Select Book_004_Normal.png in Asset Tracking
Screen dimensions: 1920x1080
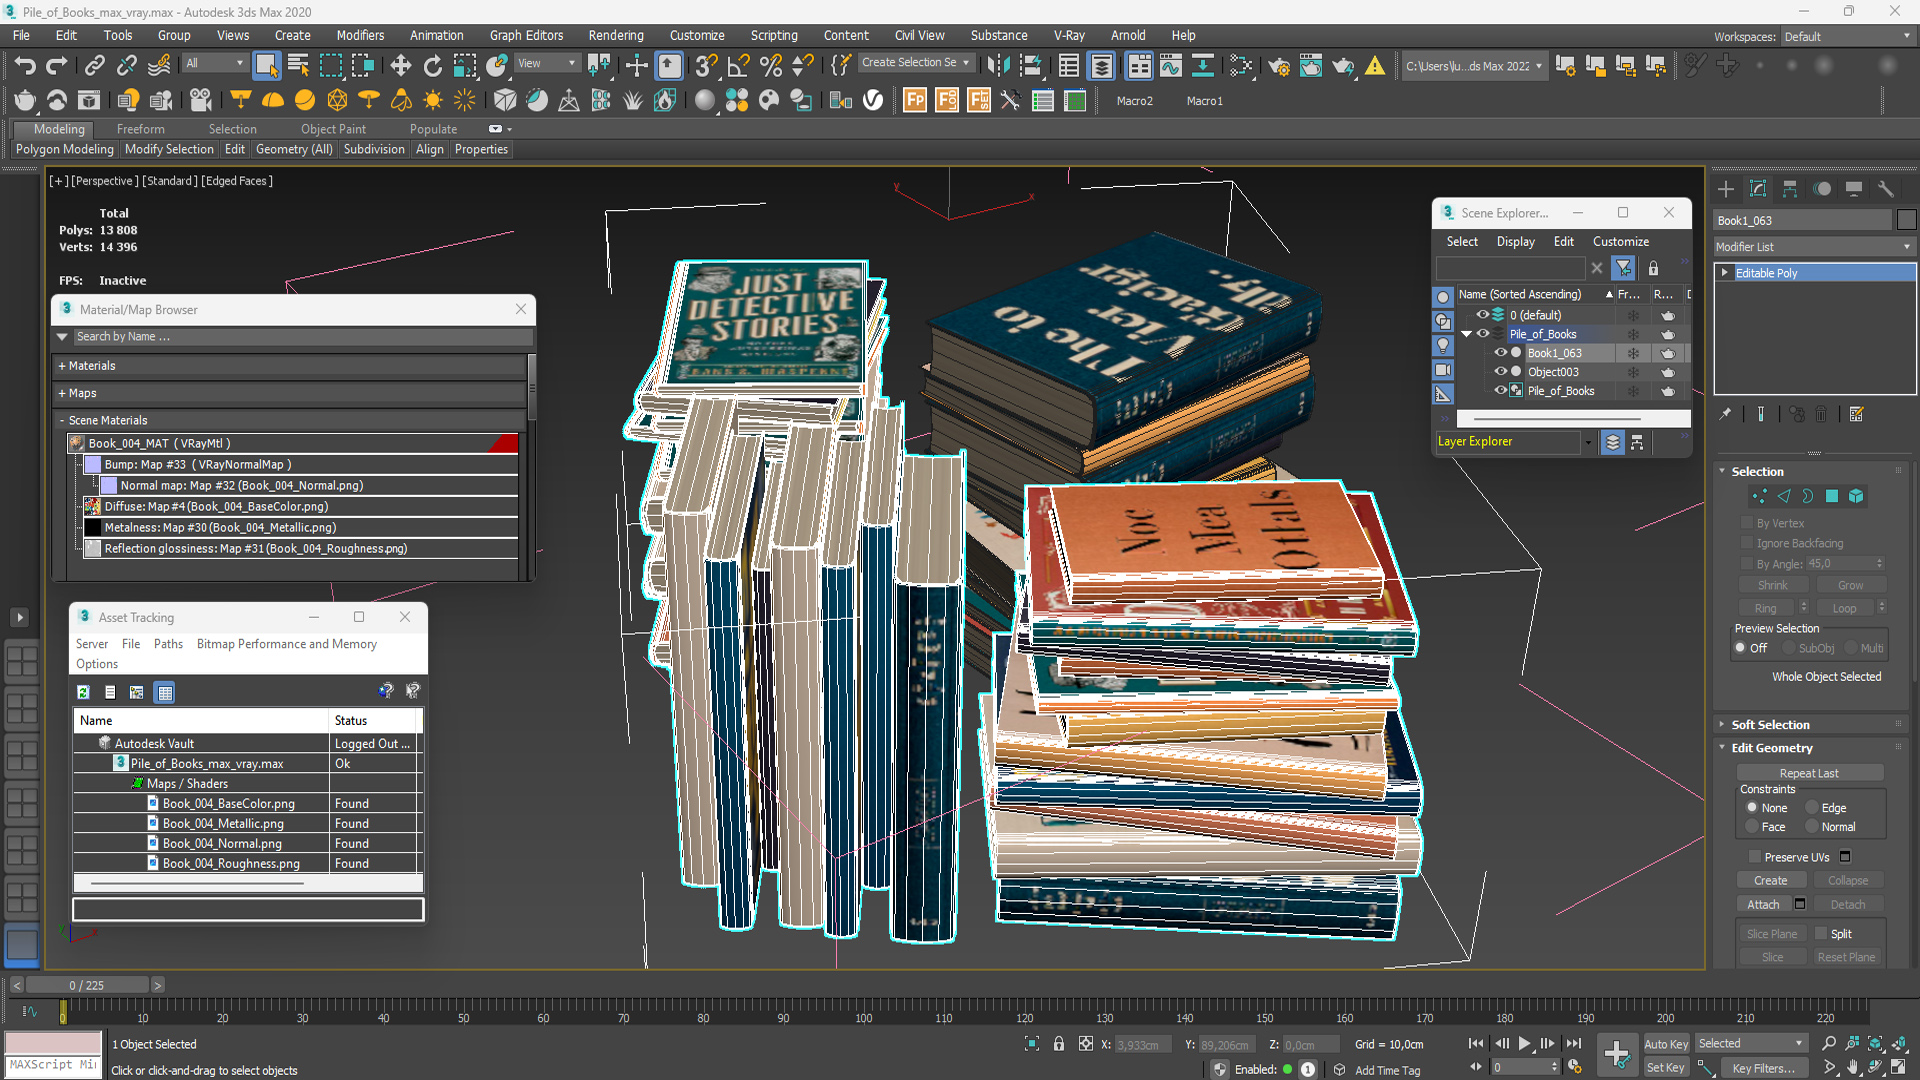(x=222, y=844)
